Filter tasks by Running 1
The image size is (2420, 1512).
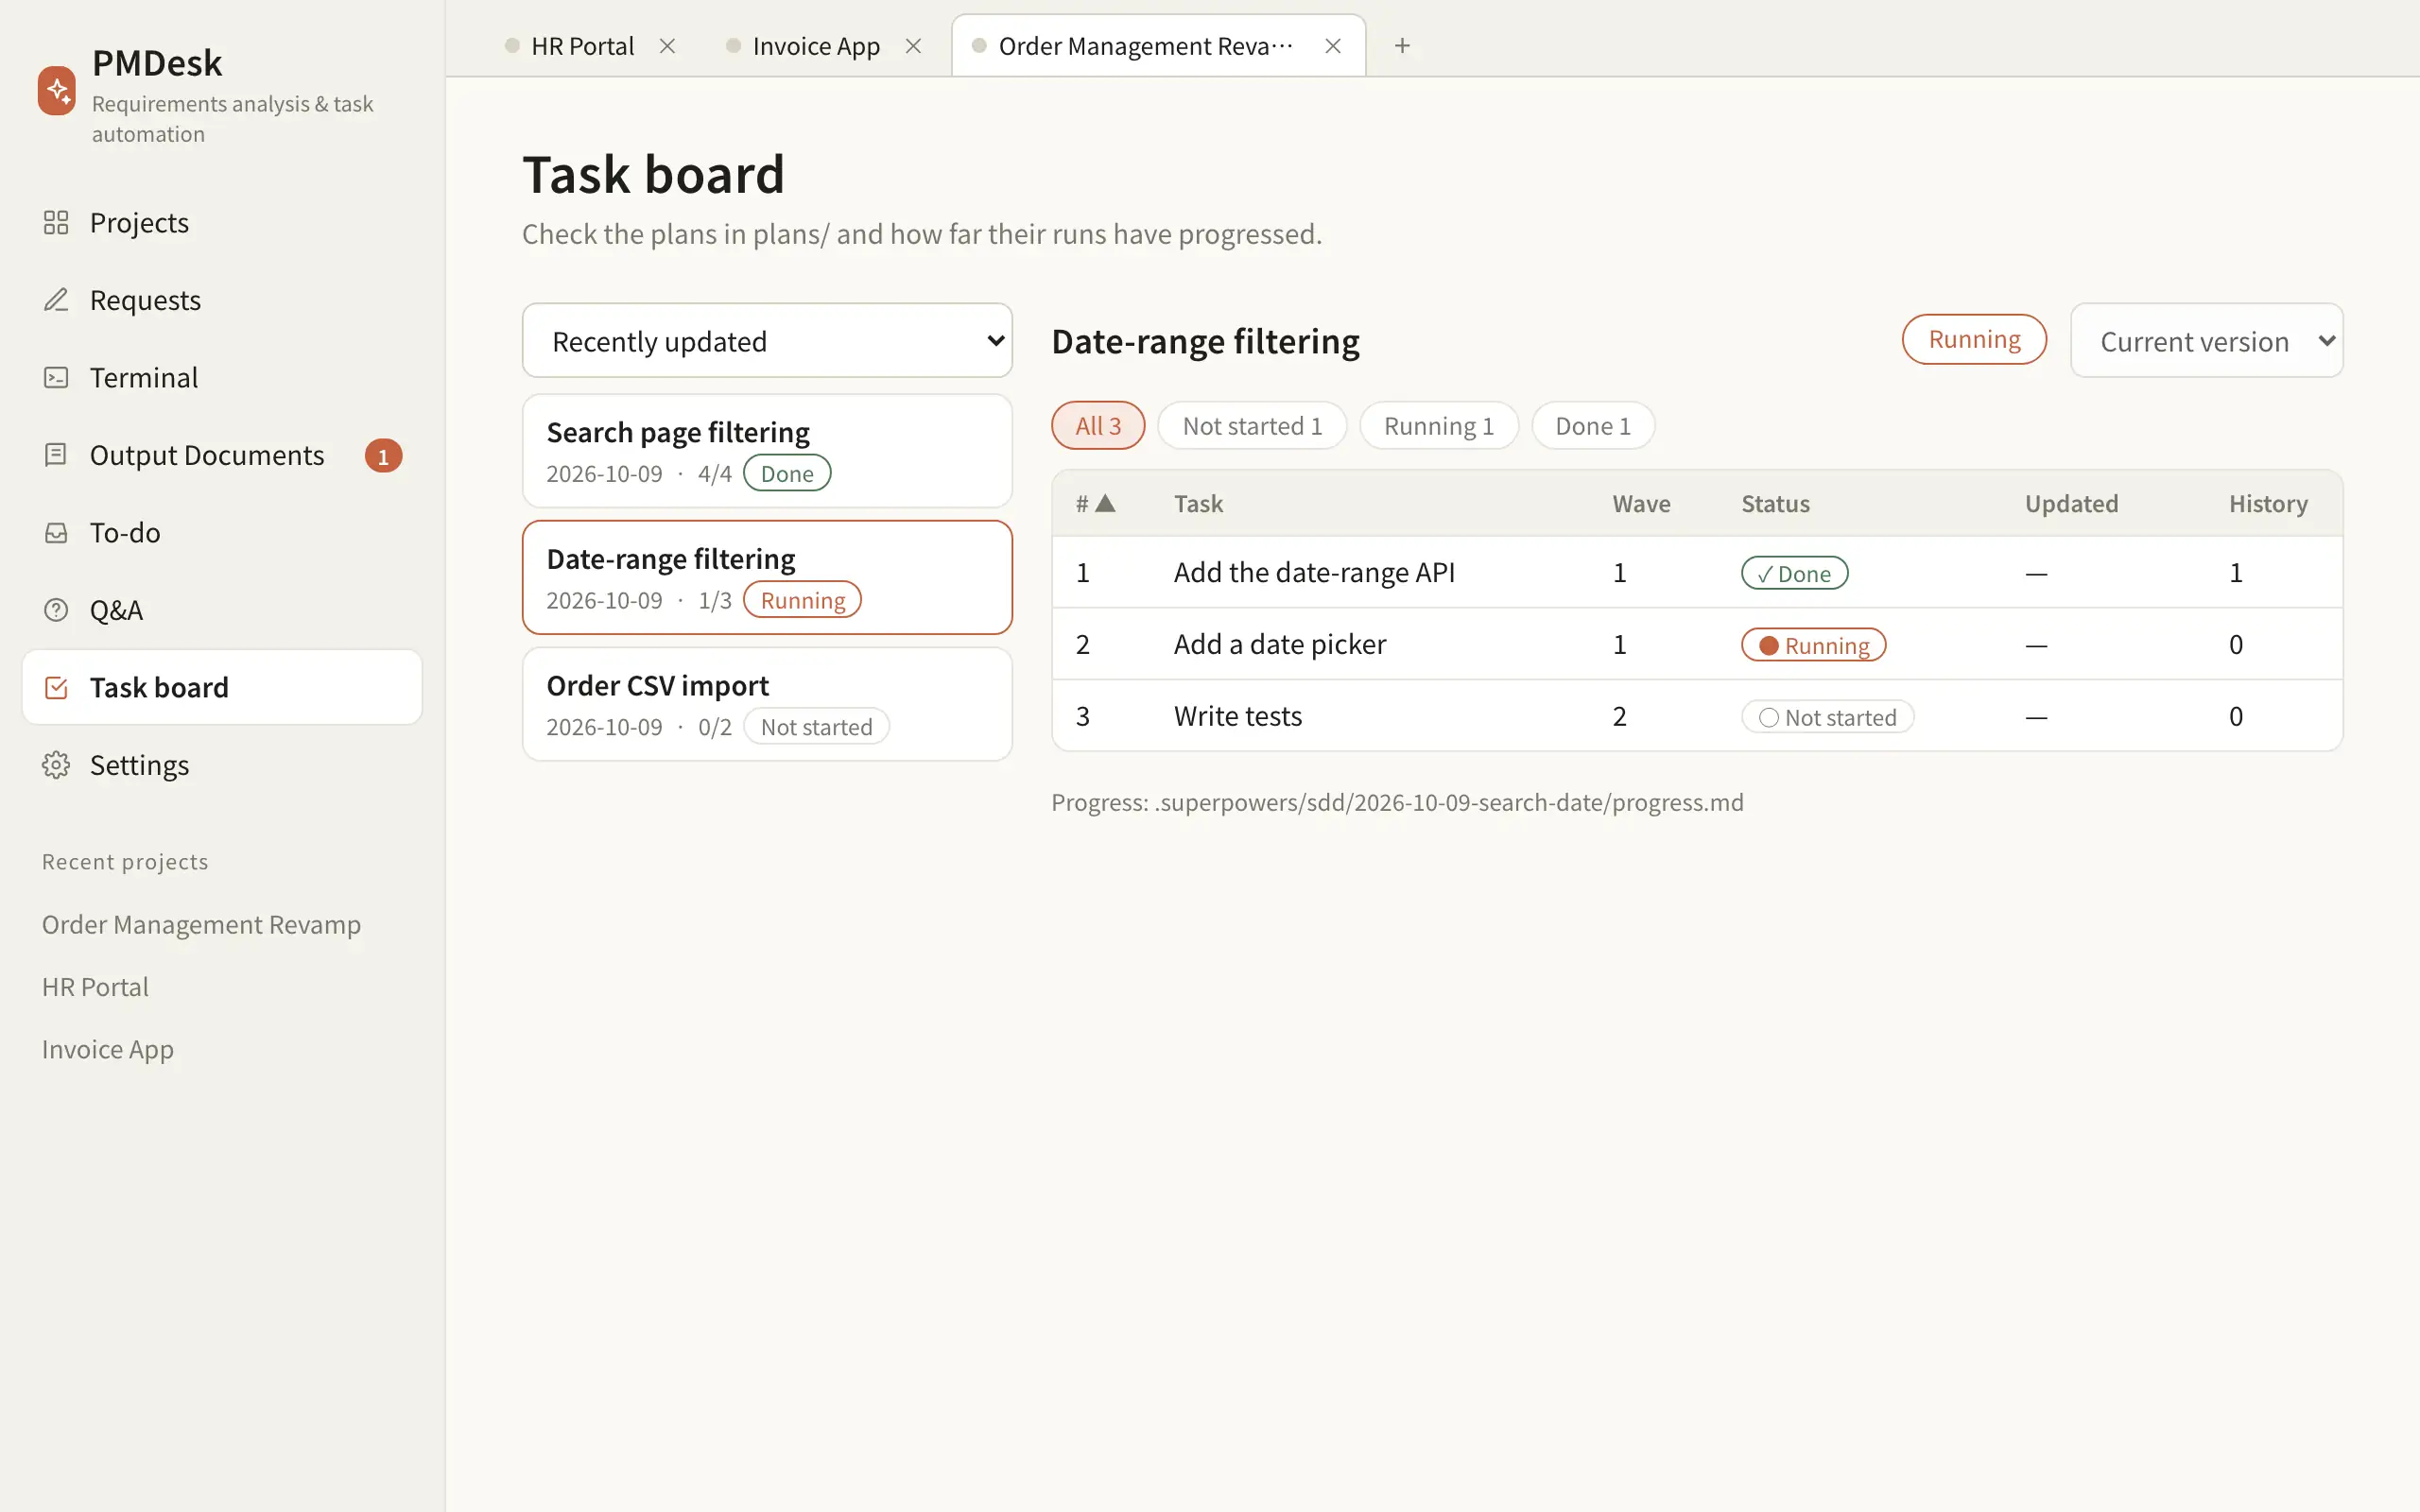coord(1439,426)
